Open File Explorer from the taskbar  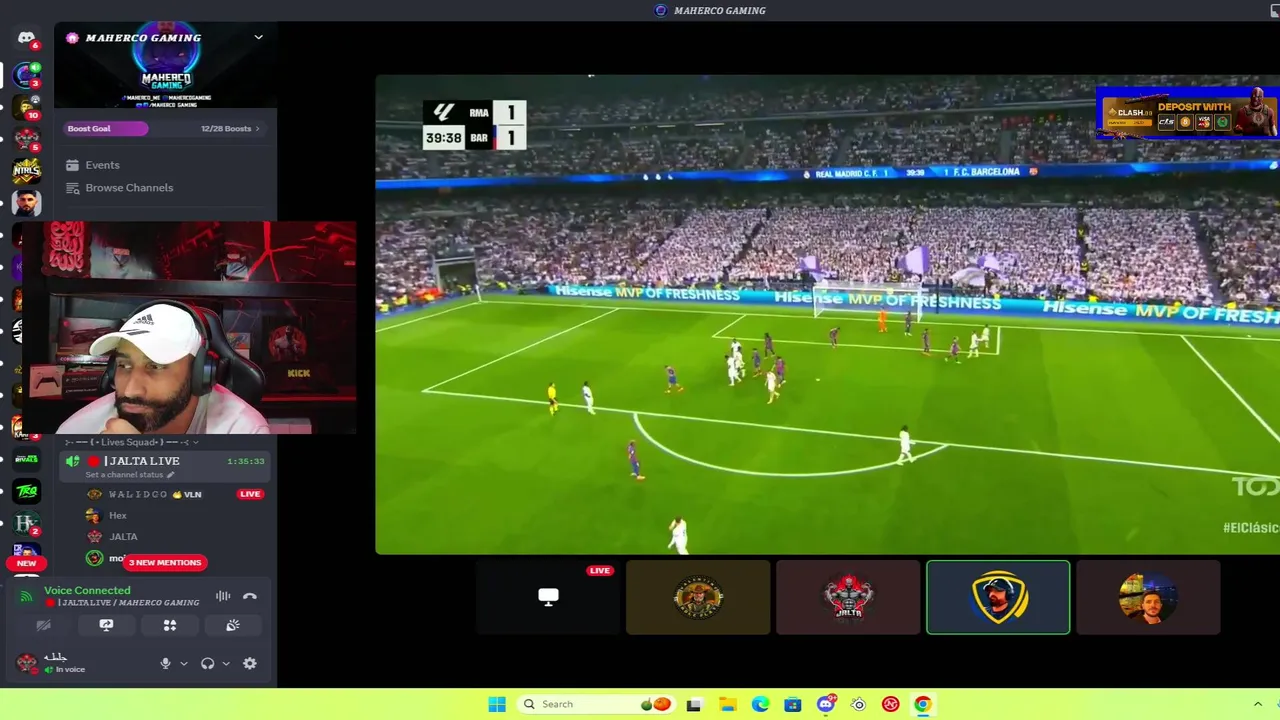point(727,704)
